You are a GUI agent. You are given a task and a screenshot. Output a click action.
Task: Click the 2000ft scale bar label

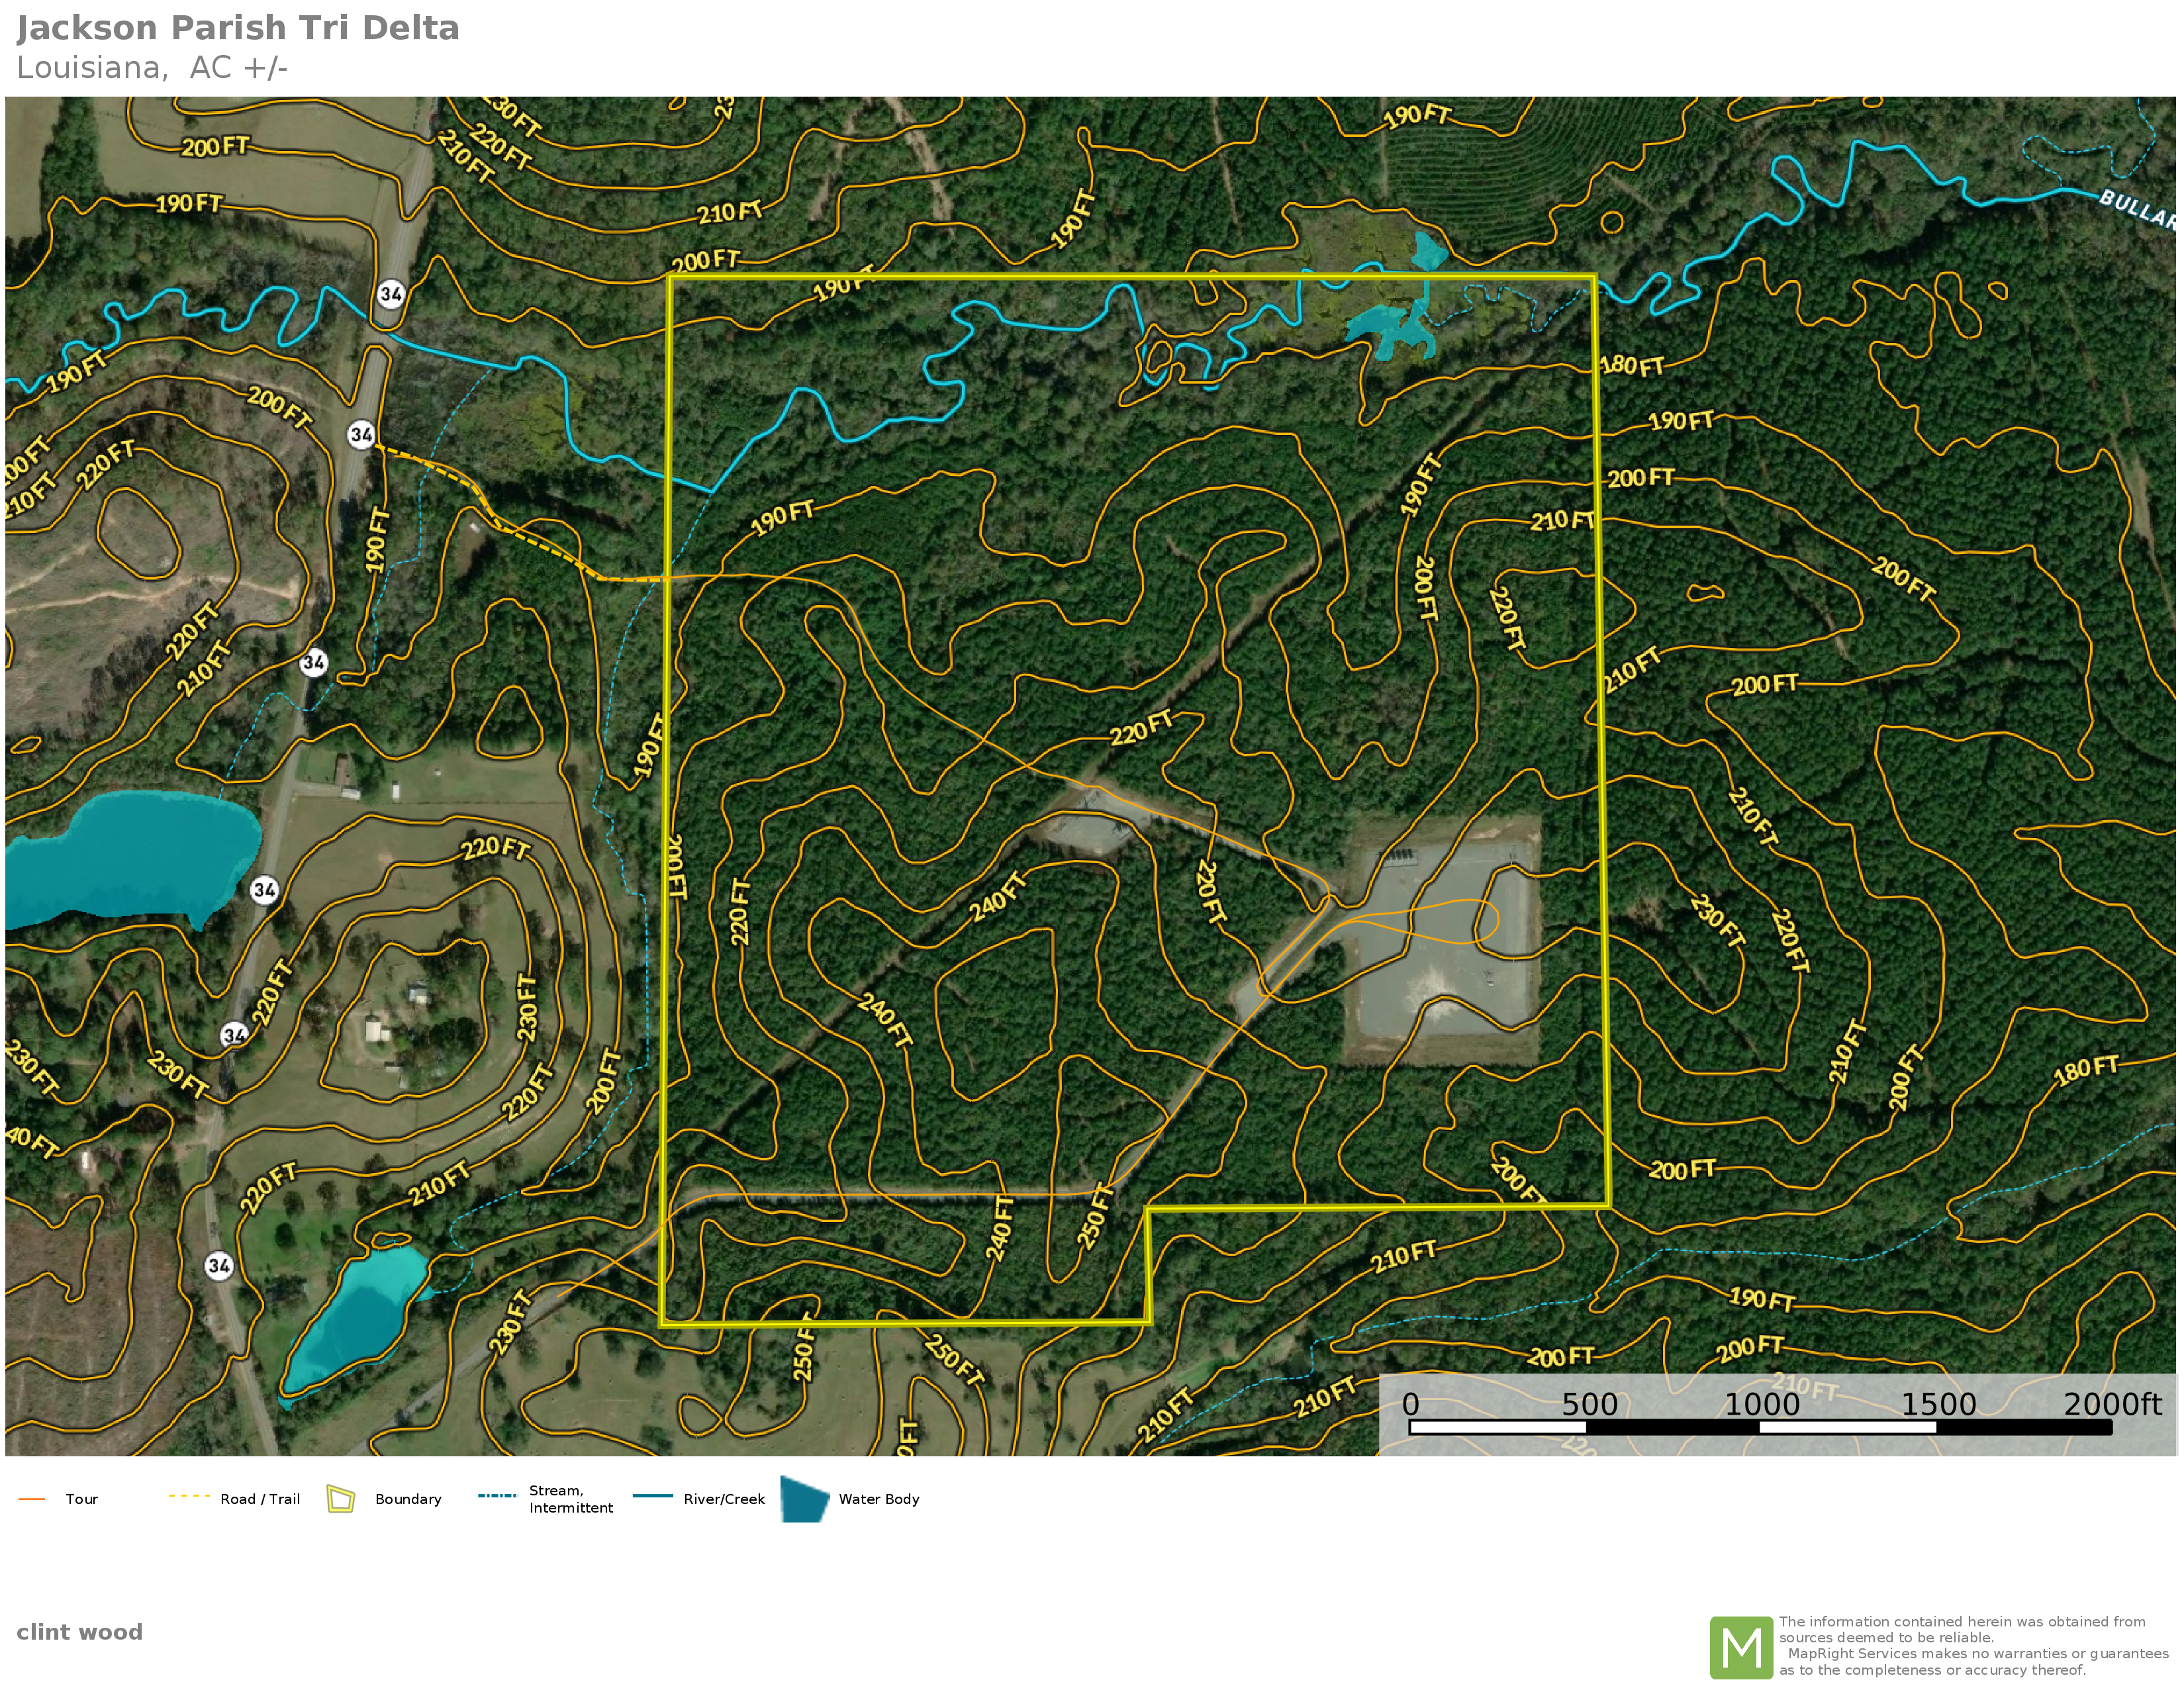tap(2111, 1404)
